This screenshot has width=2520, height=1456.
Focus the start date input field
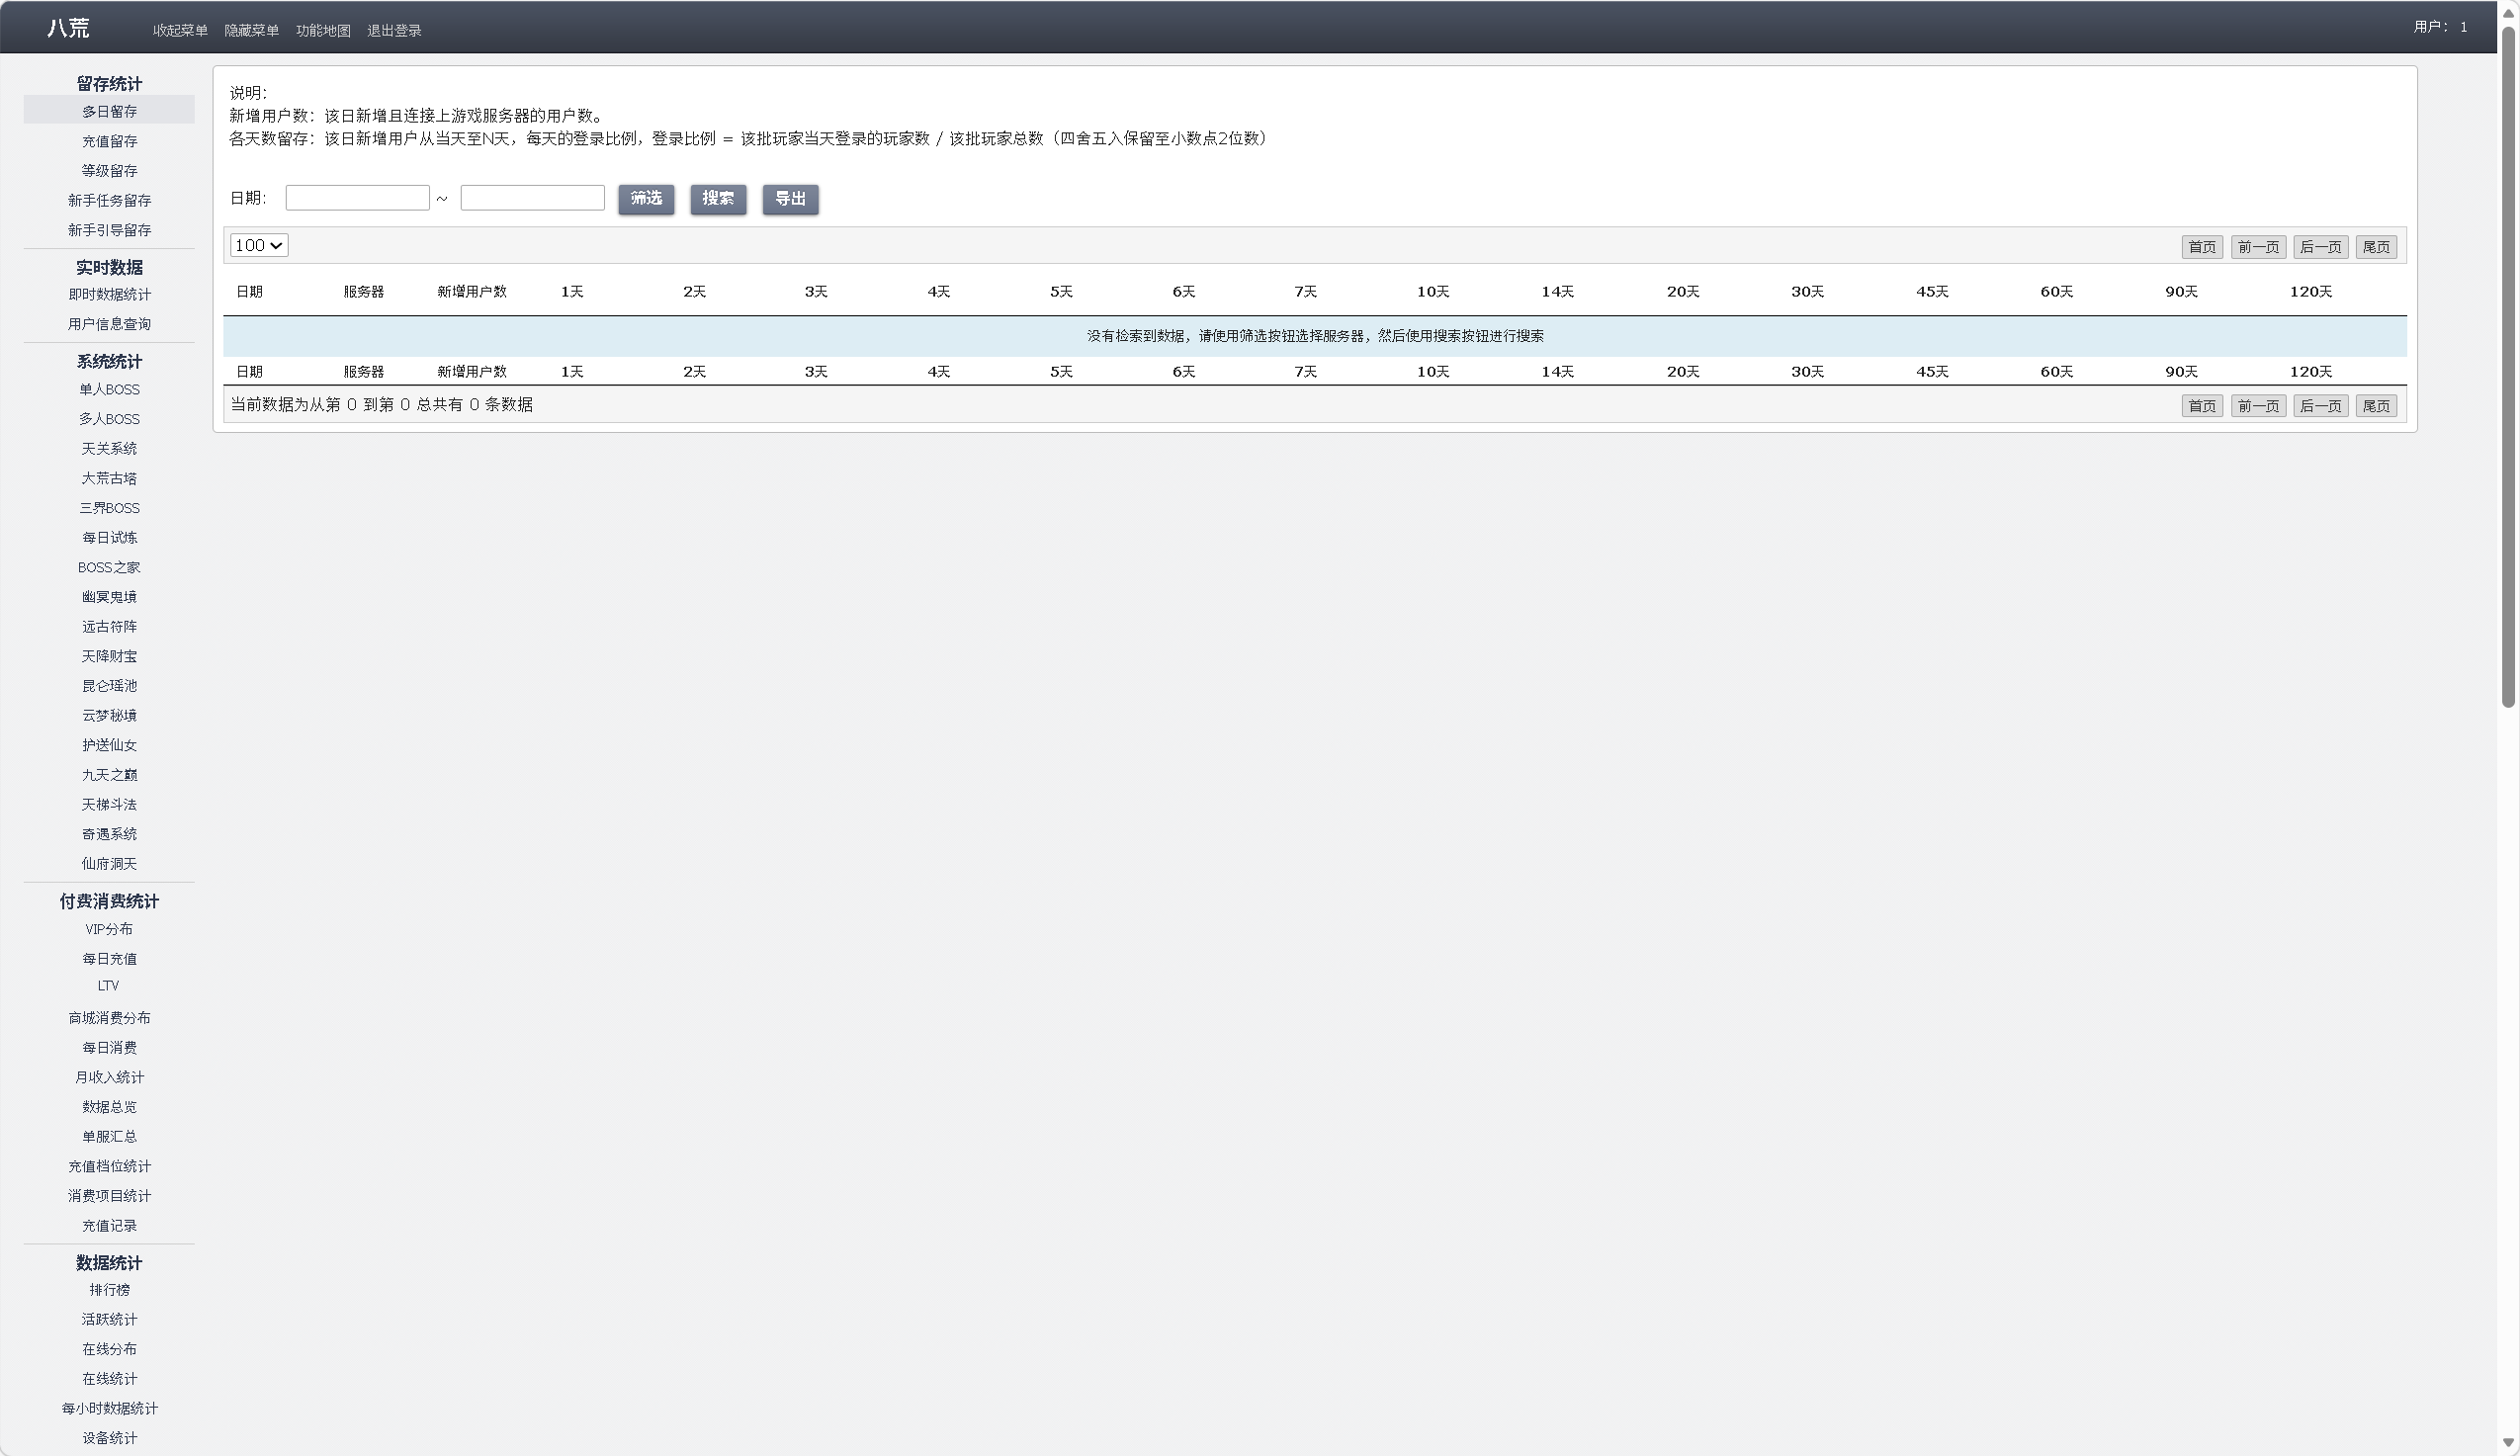(357, 198)
